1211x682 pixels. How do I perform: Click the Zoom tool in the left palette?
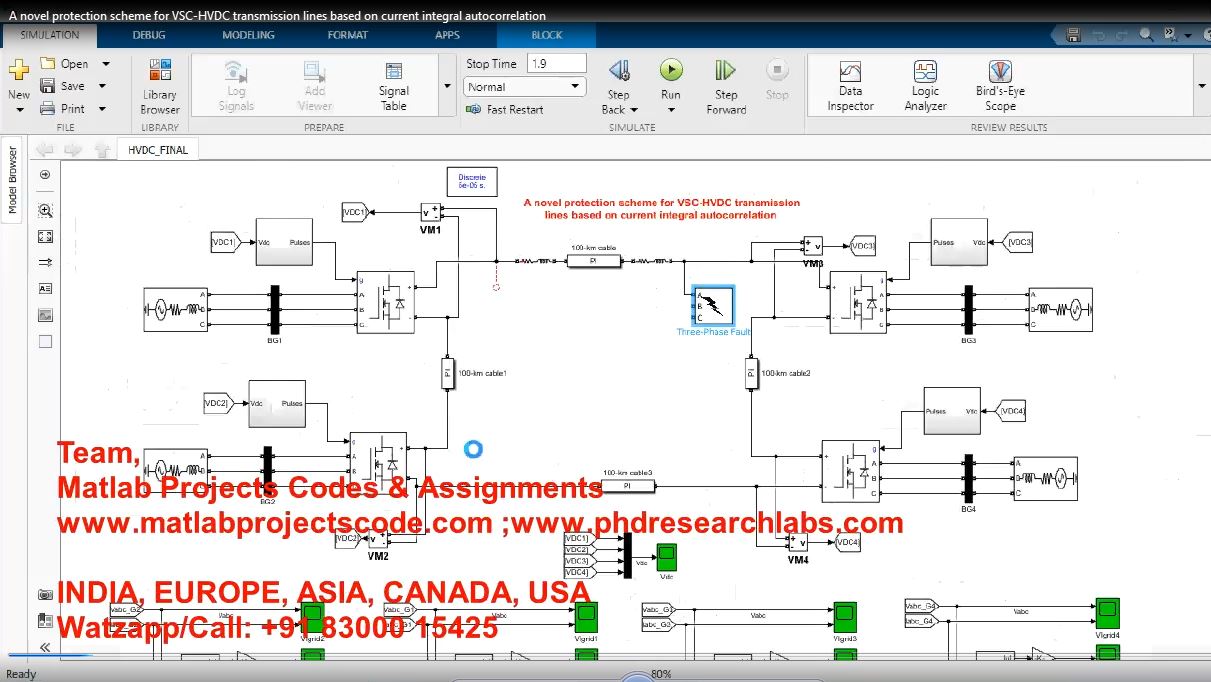click(45, 211)
